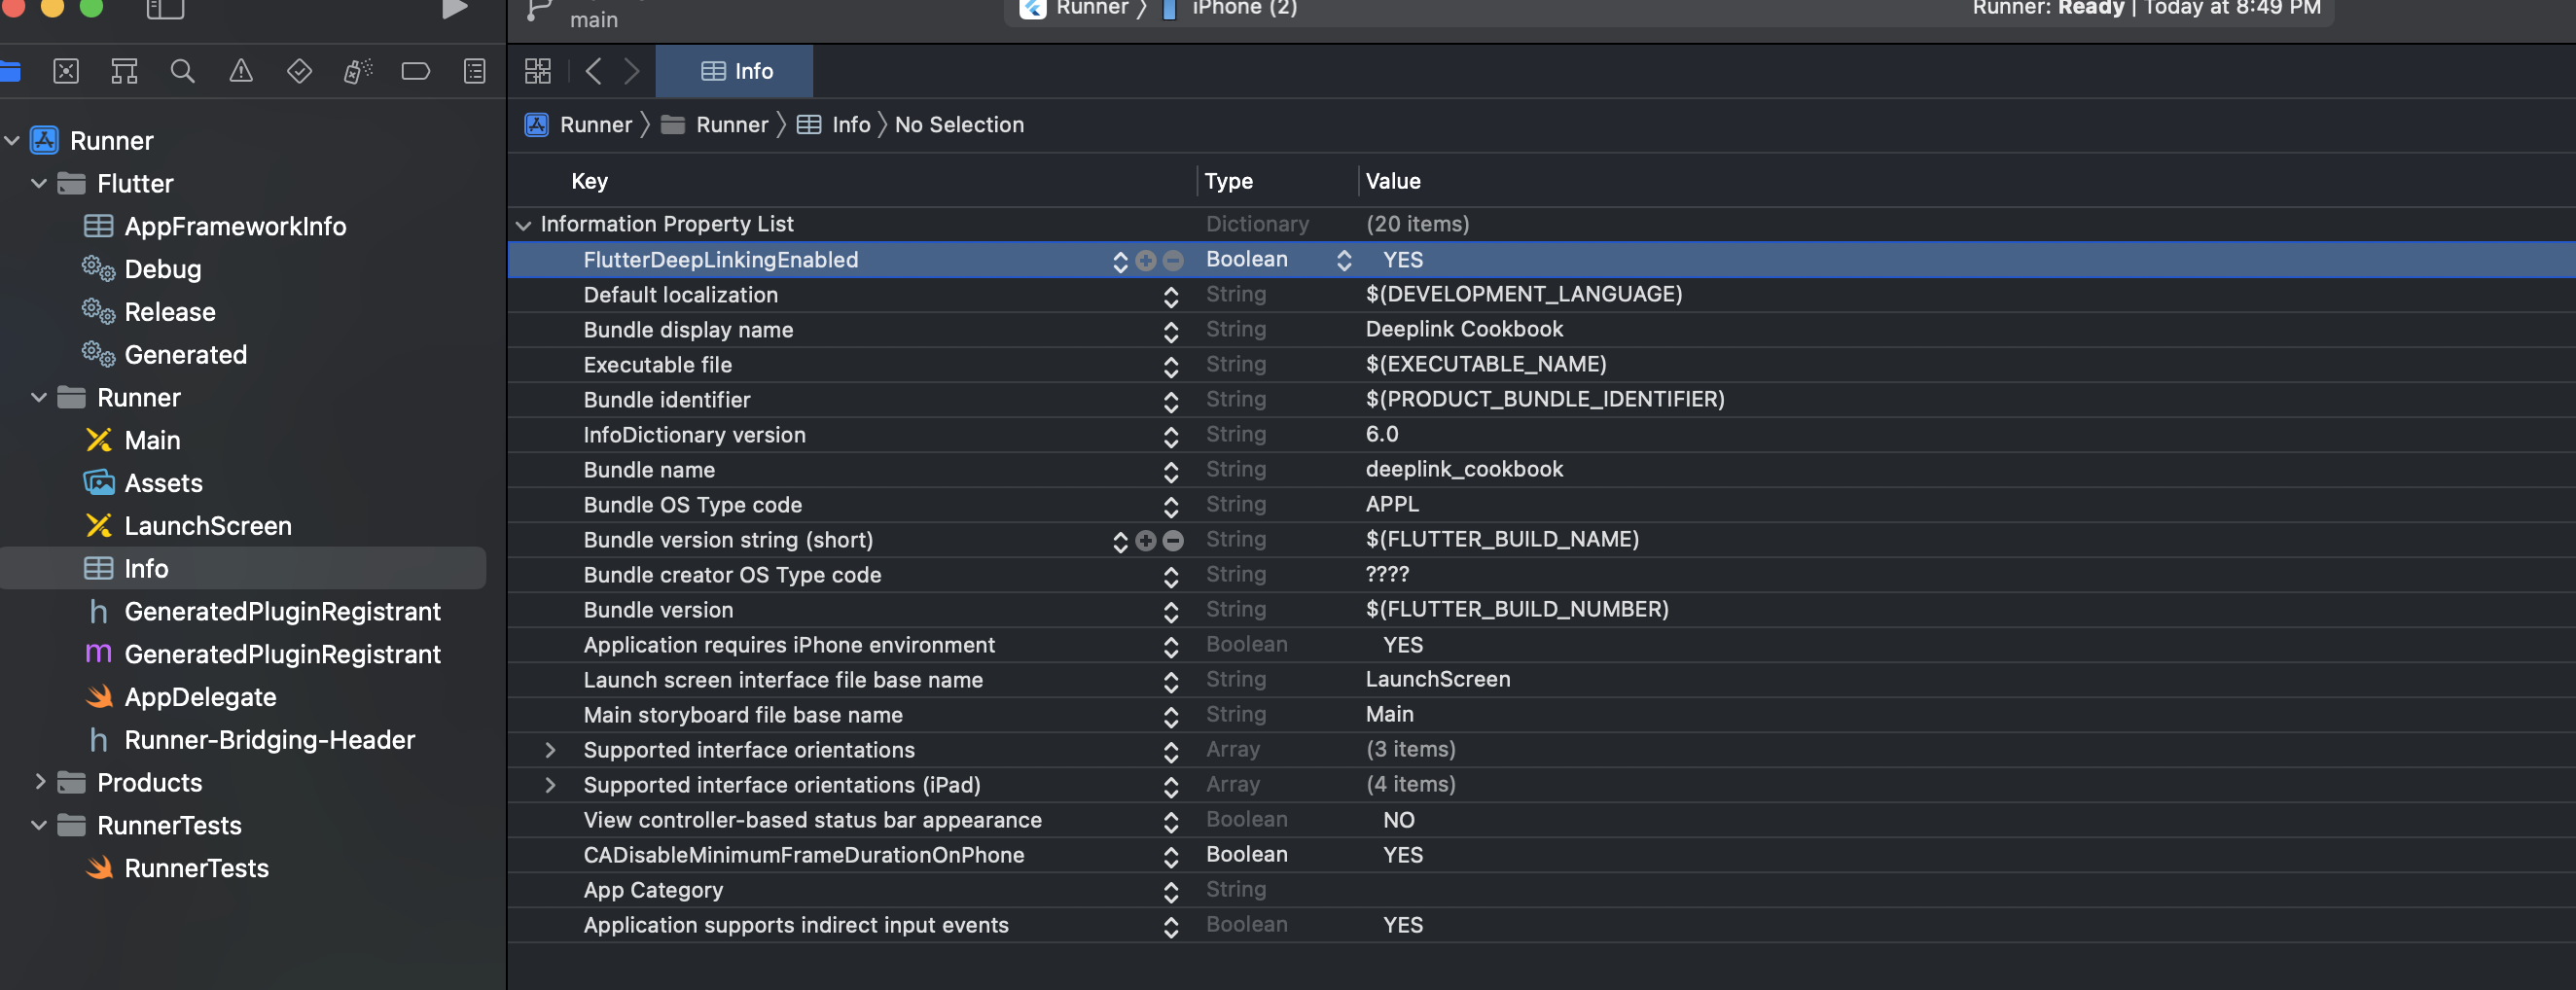Go back in editor history
This screenshot has height=990, width=2576.
pos(594,71)
